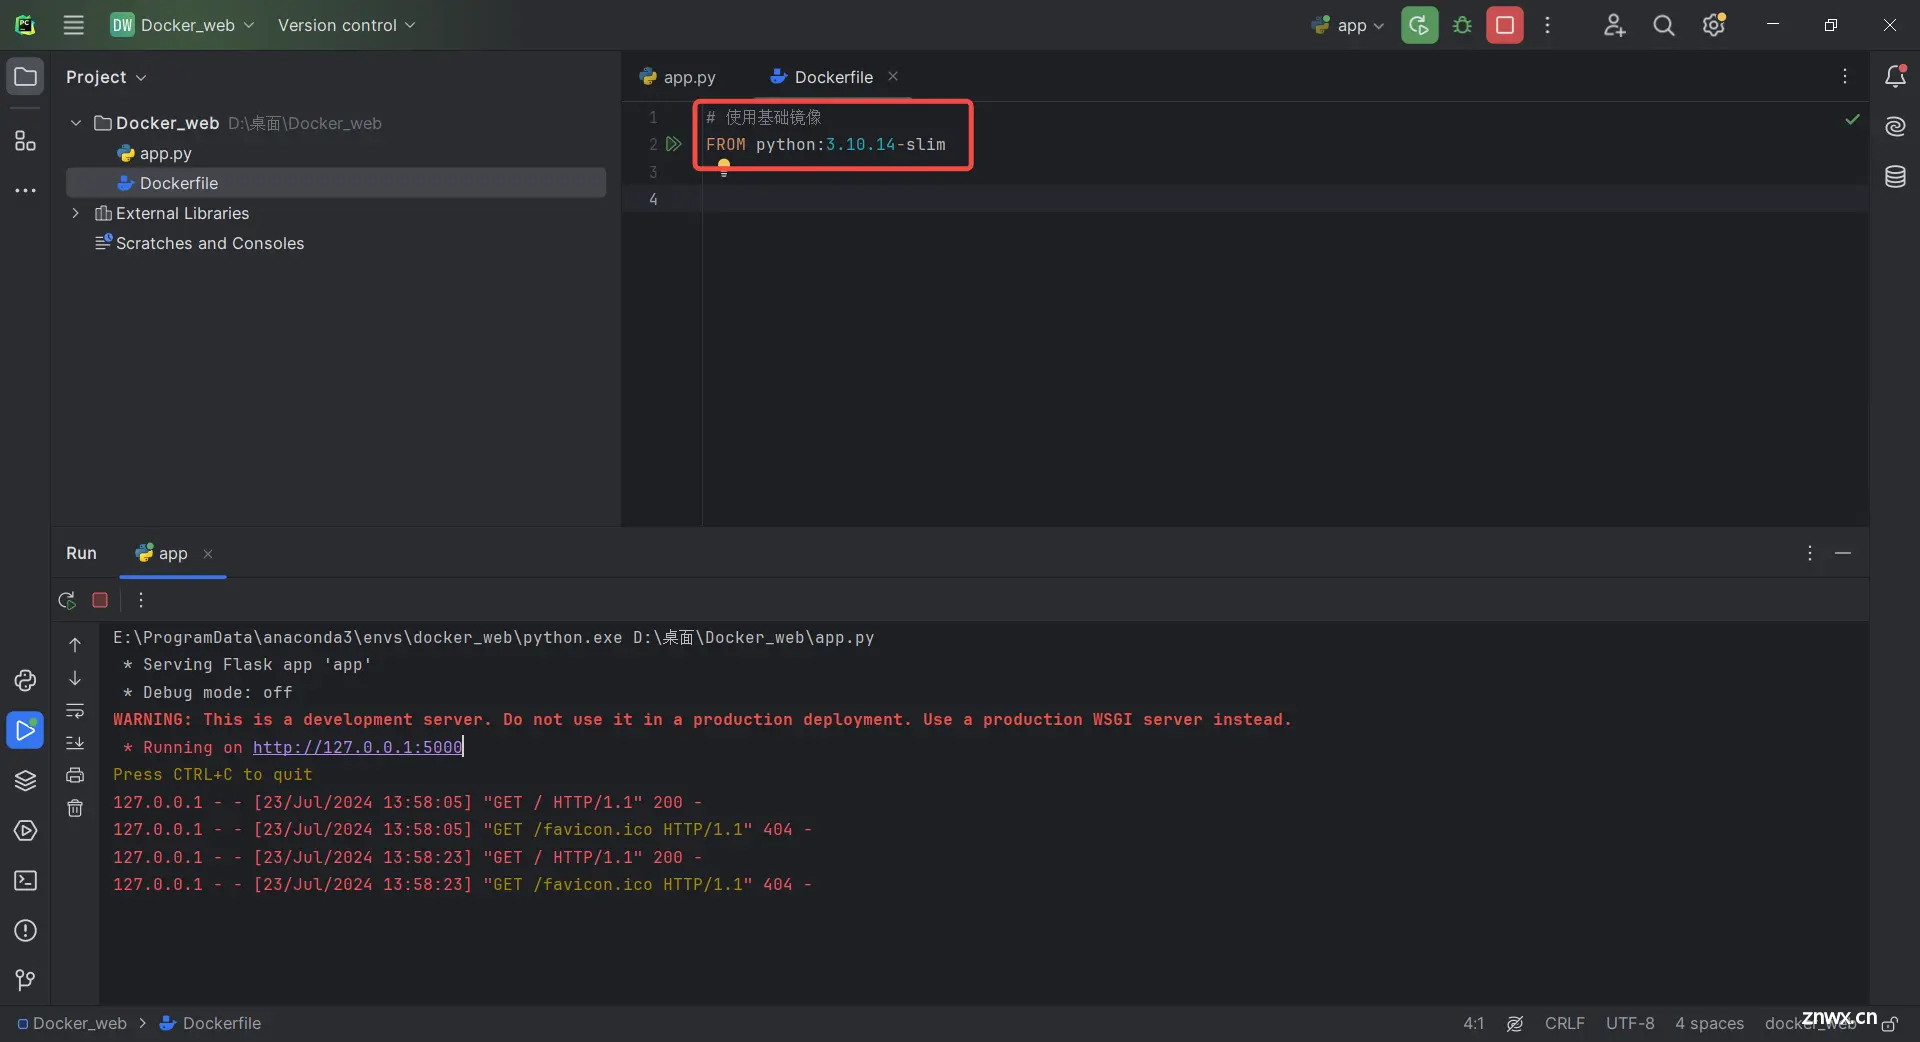The height and width of the screenshot is (1042, 1920).
Task: Open the Docker_web project dropdown
Action: [182, 25]
